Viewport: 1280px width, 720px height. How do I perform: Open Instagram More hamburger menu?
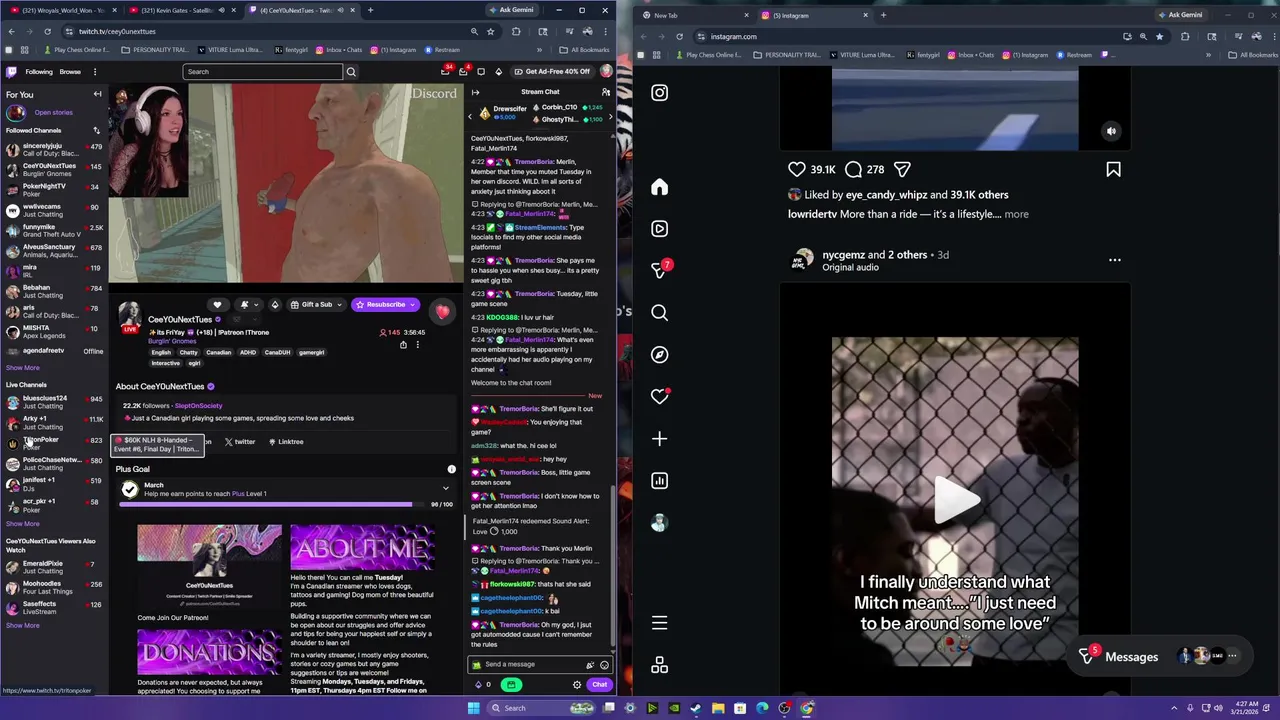(659, 623)
